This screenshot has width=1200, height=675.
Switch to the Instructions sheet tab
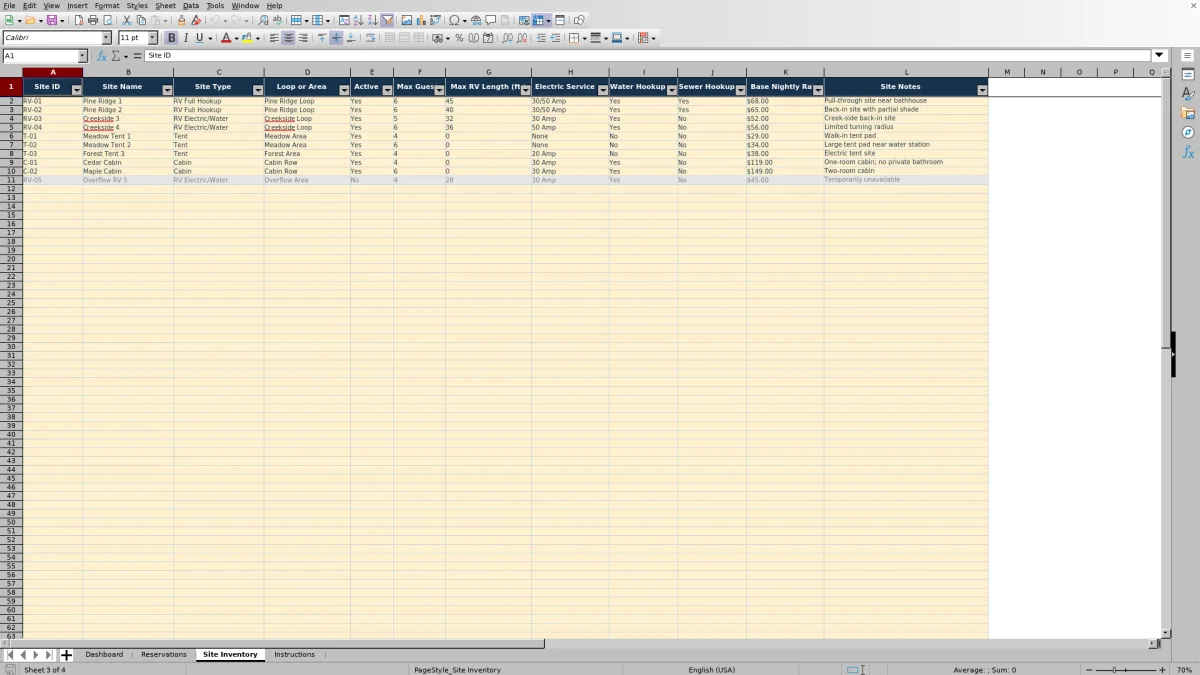(x=294, y=655)
